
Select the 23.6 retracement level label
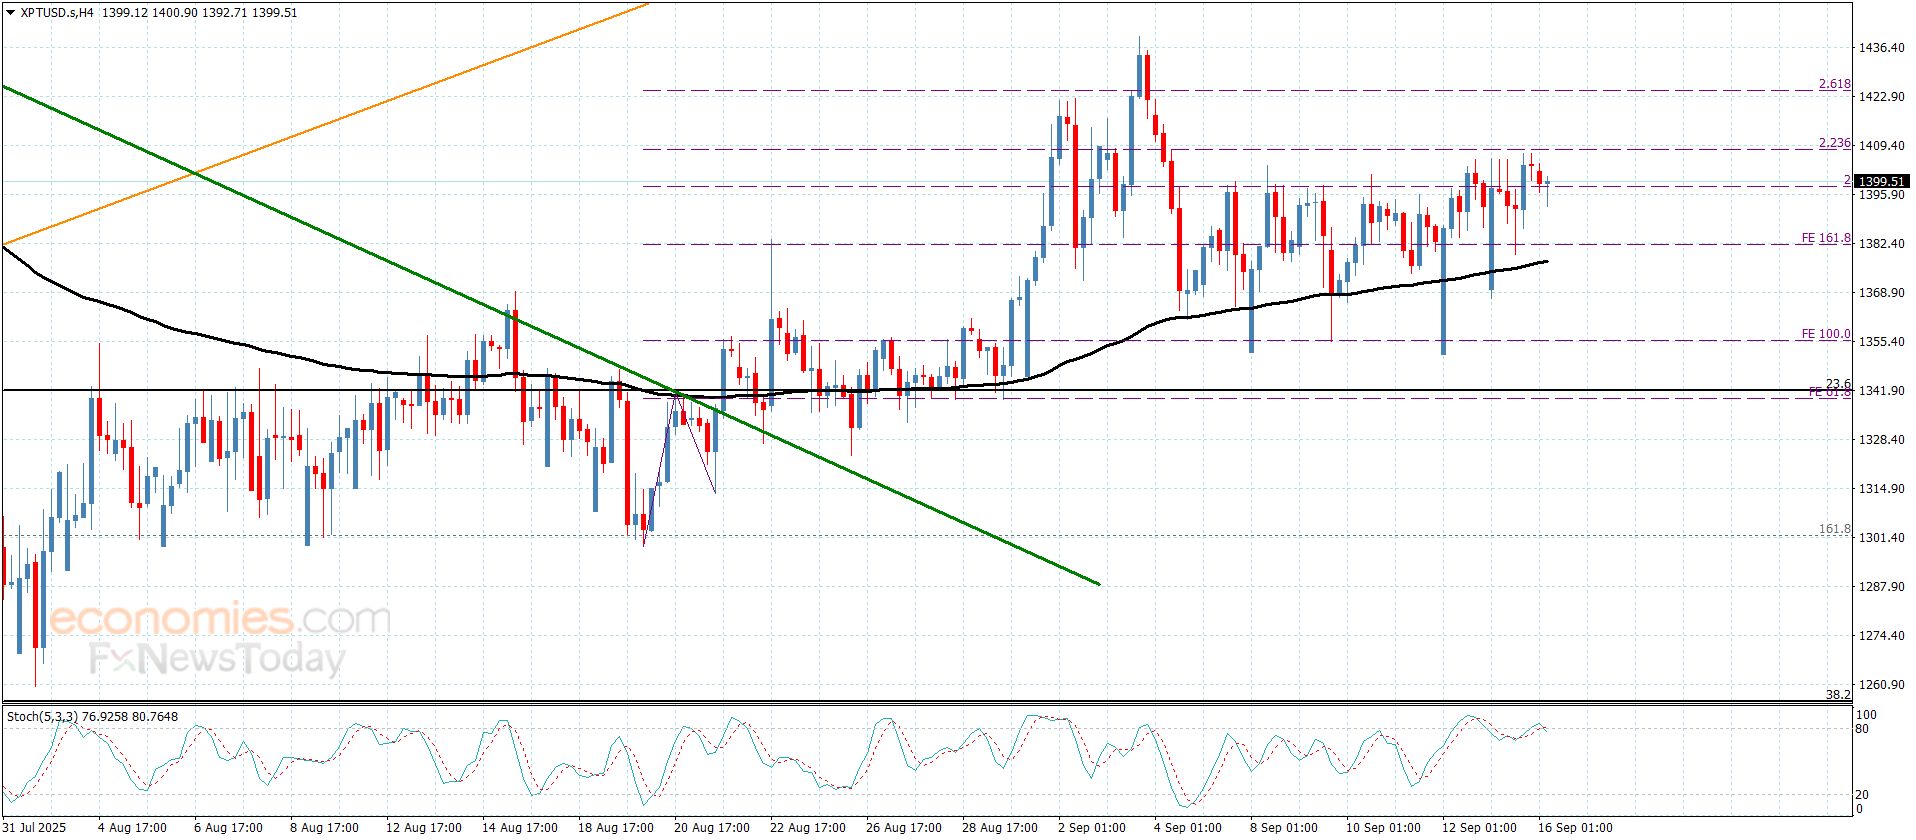click(x=1838, y=384)
